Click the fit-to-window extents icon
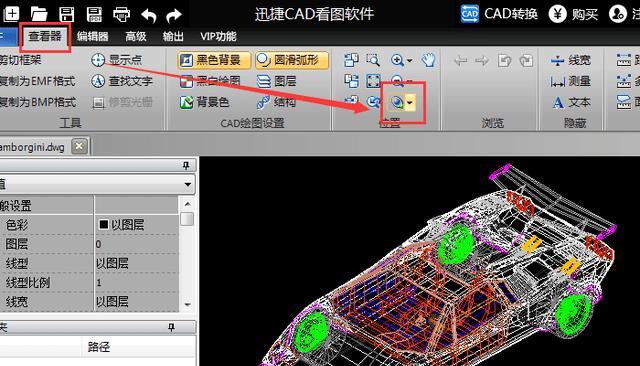The width and height of the screenshot is (640, 366). (373, 81)
